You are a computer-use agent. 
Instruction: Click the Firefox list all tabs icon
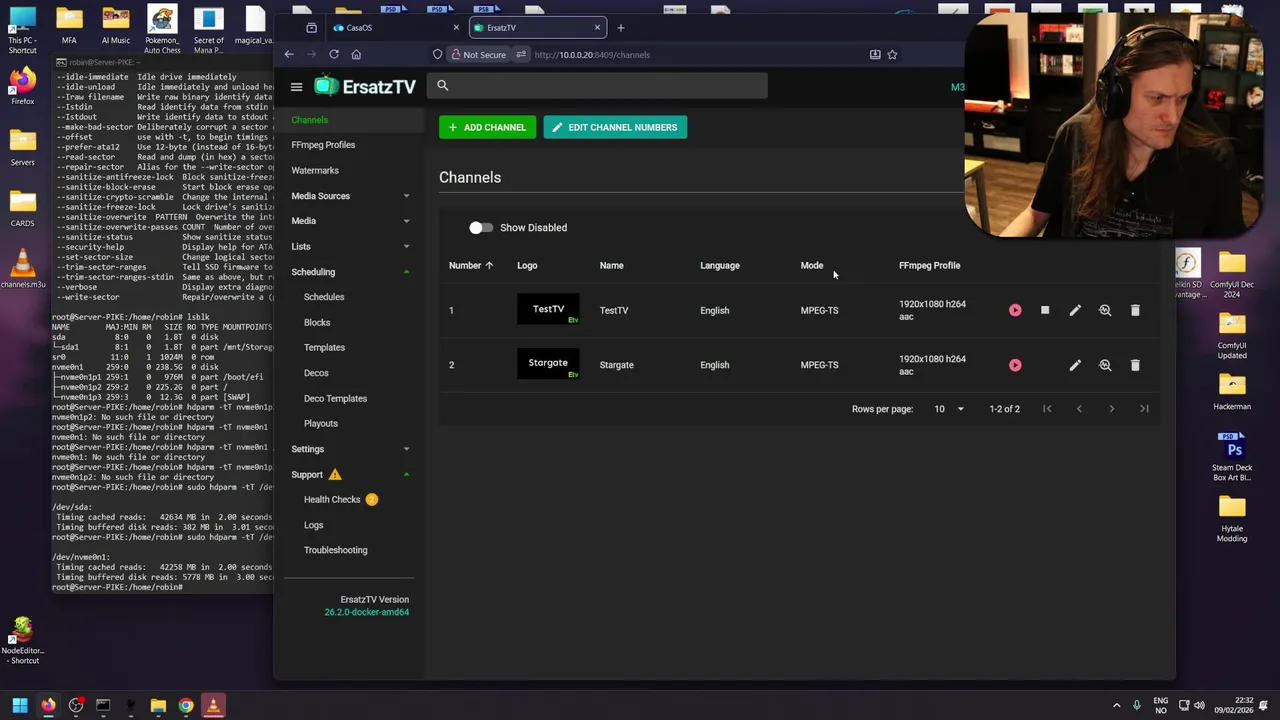311,27
